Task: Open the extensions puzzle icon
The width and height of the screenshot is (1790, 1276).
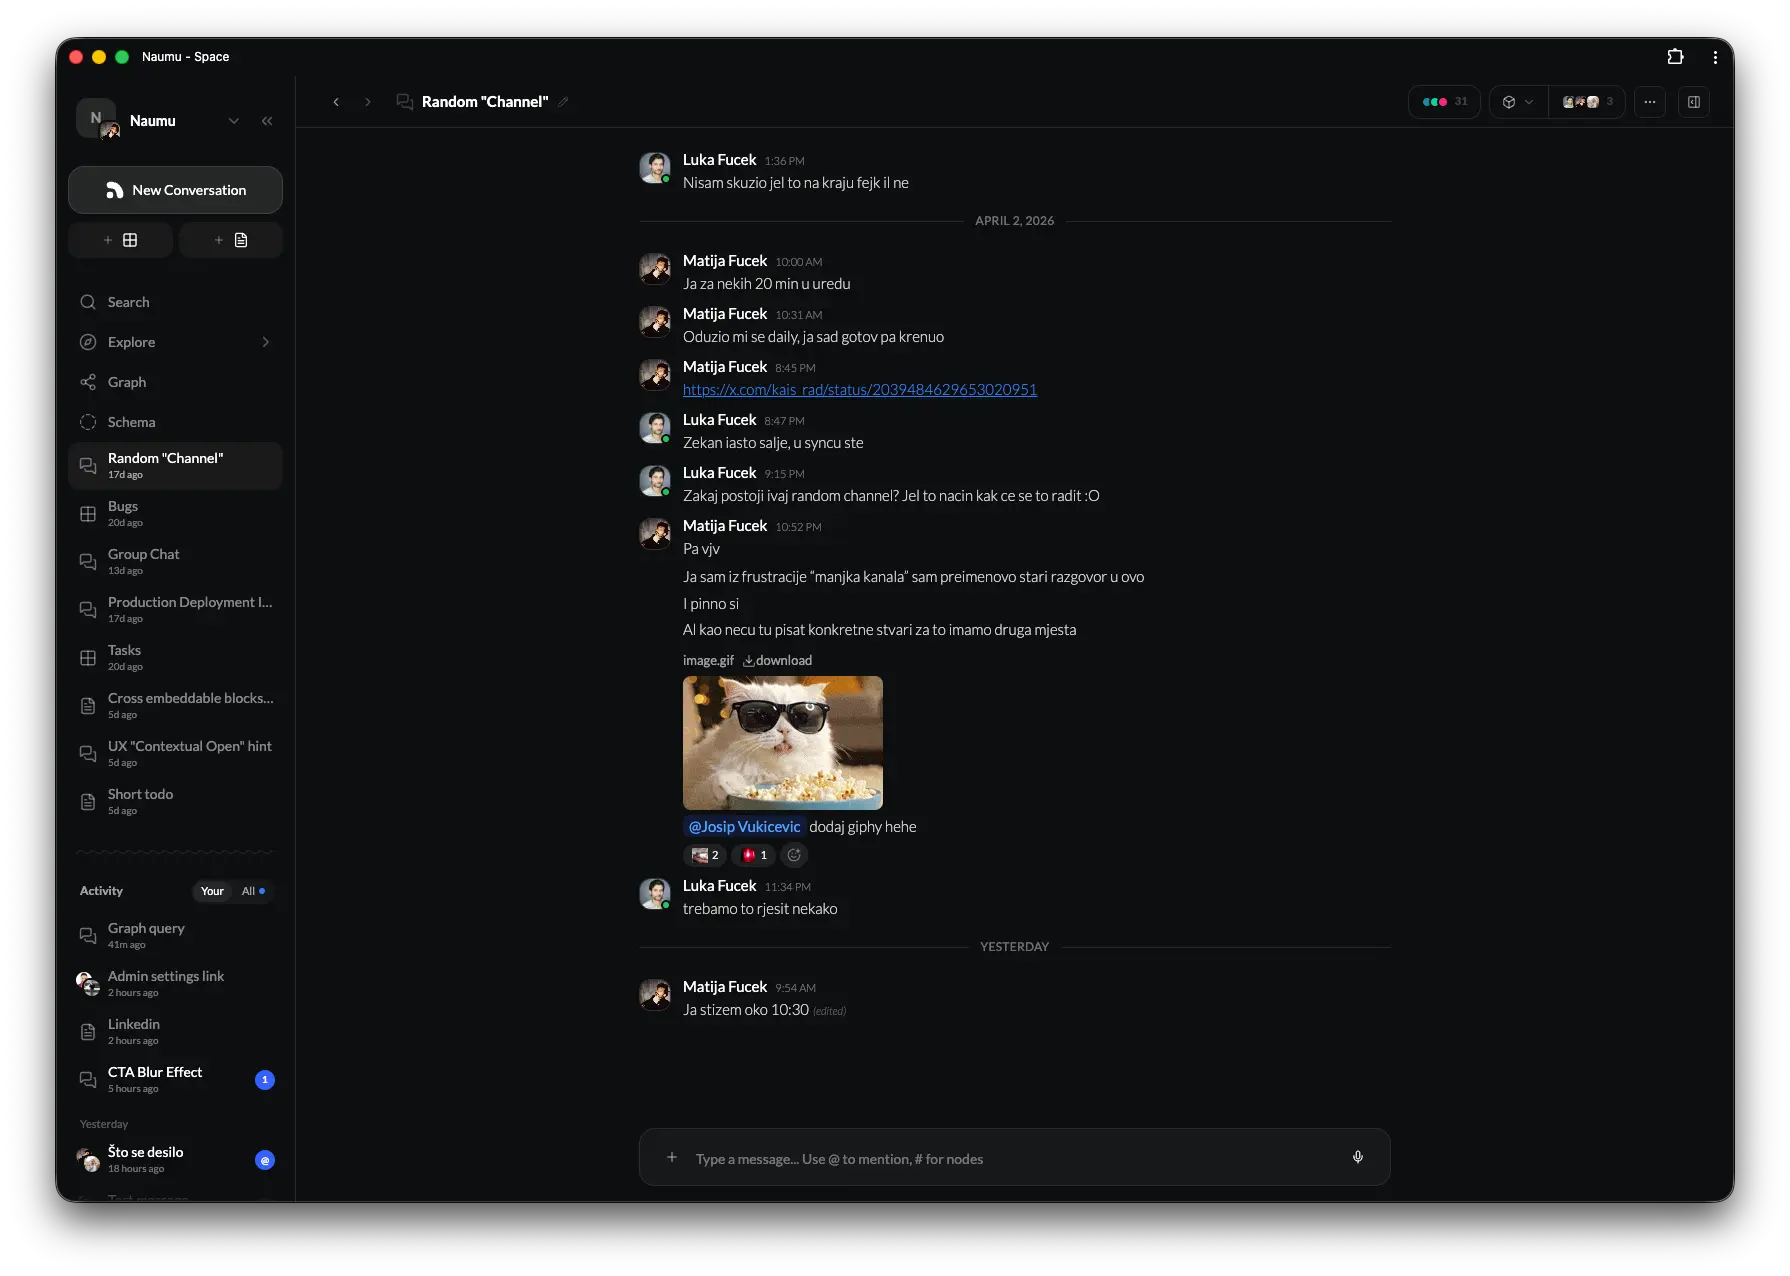Action: point(1675,57)
